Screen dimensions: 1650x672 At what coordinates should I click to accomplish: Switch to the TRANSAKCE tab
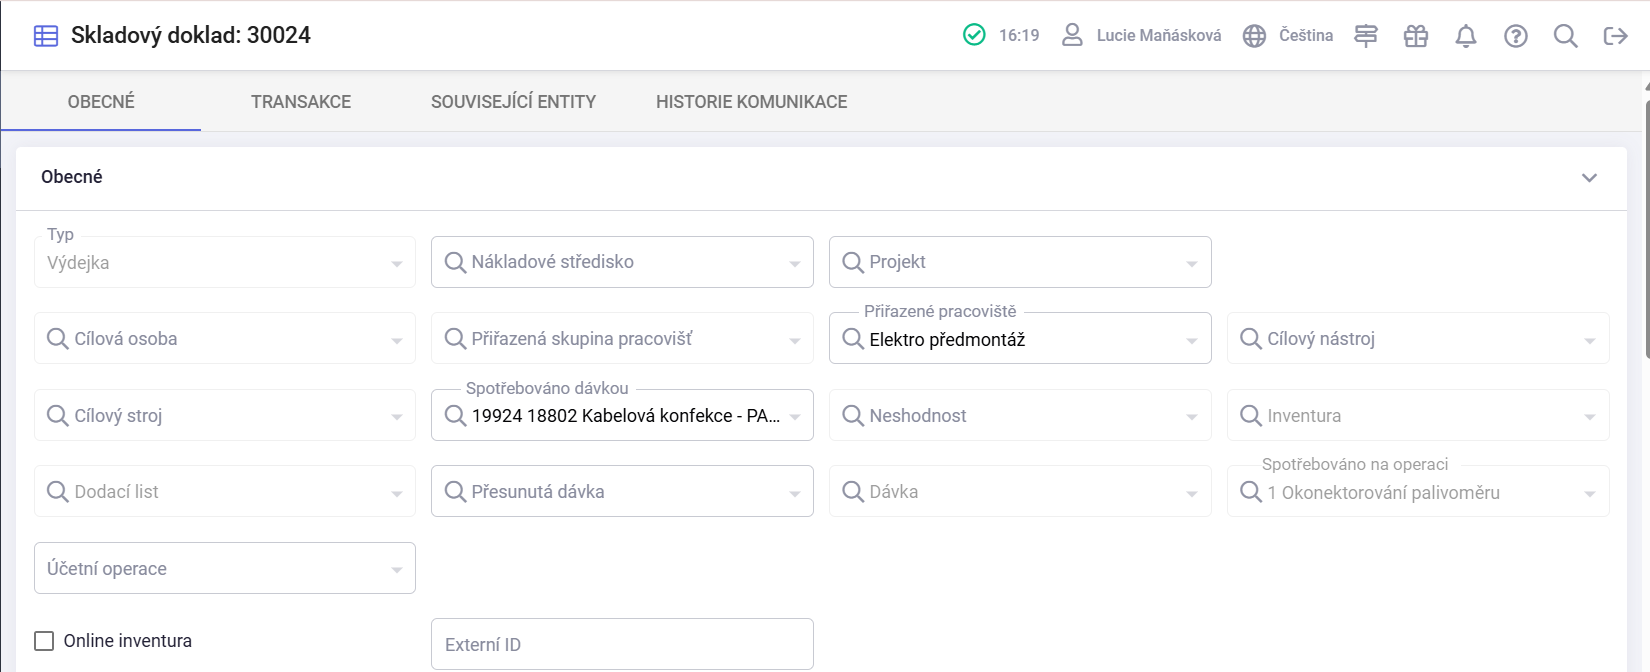pos(301,101)
